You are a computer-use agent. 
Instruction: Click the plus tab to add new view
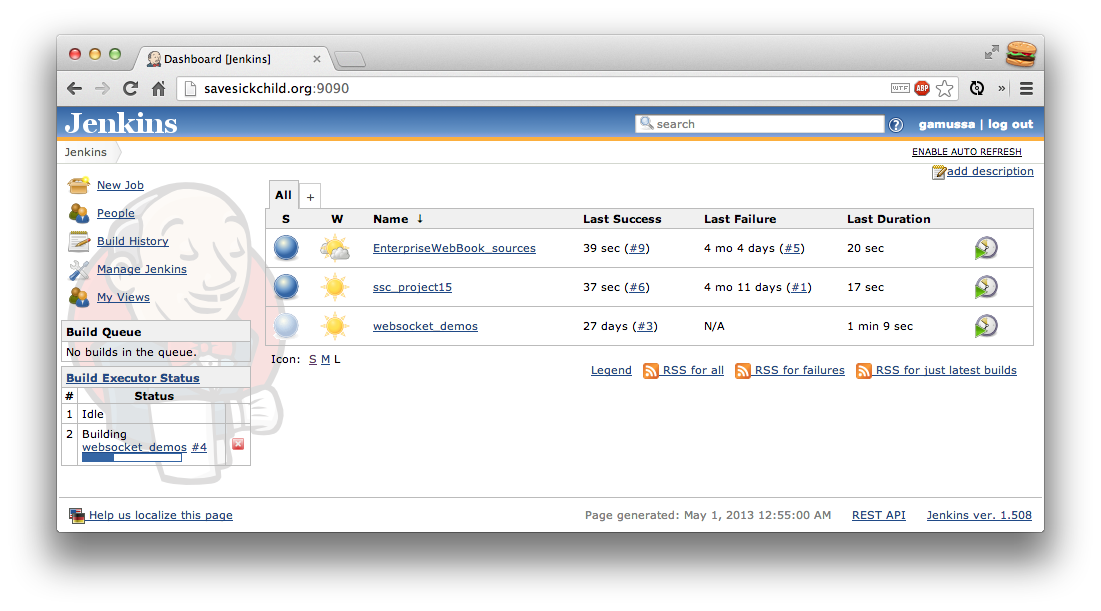(x=310, y=197)
